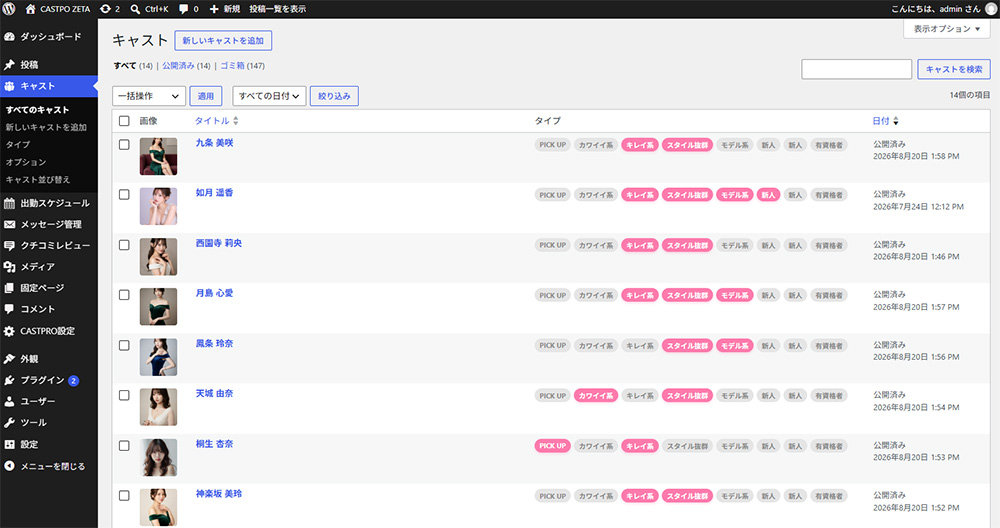Click the cast search input field

pyautogui.click(x=857, y=69)
